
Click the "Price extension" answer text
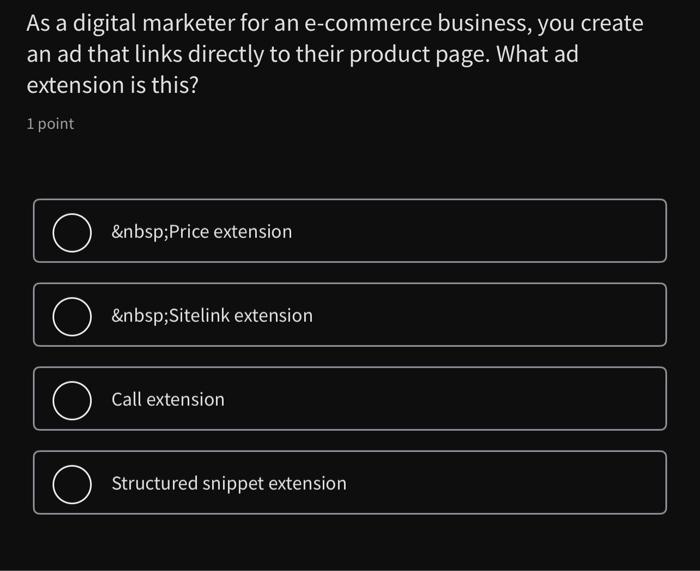click(x=230, y=232)
